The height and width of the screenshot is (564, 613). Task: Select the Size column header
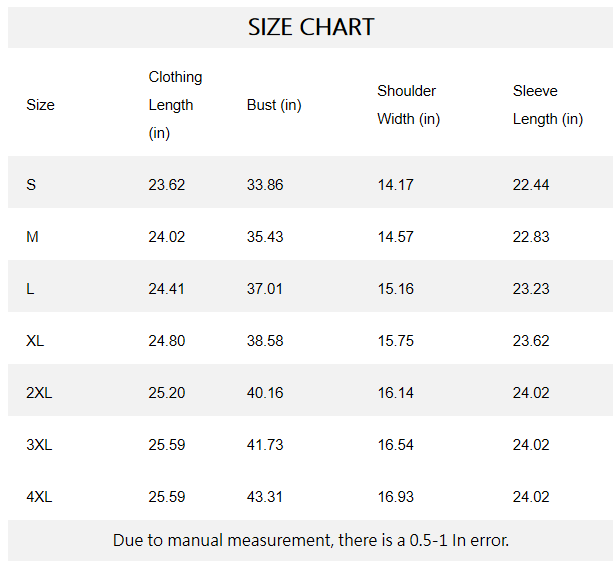[40, 105]
